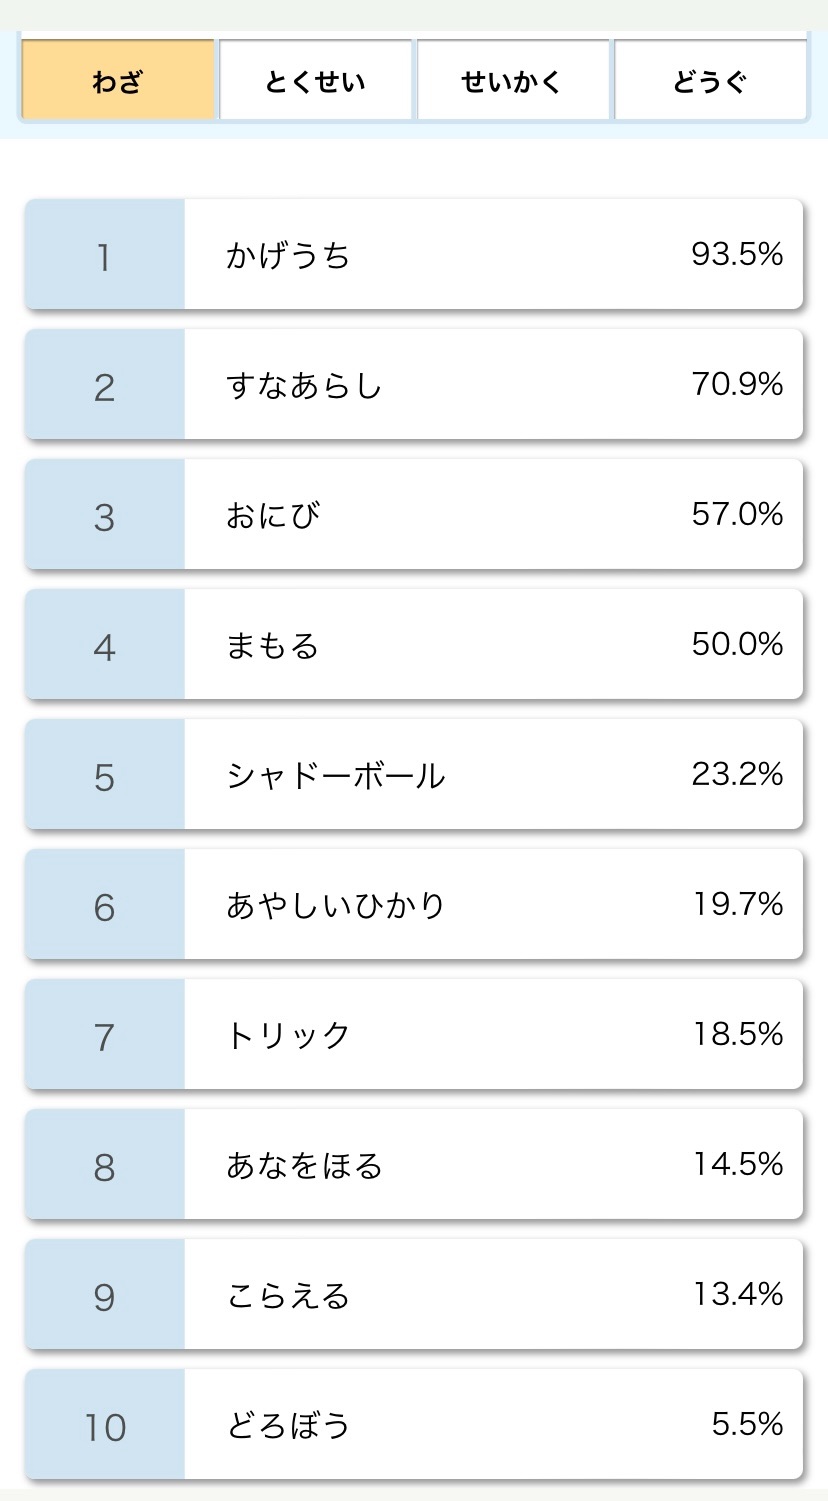Tap the 50.0% usage value
The height and width of the screenshot is (1501, 828).
[737, 644]
